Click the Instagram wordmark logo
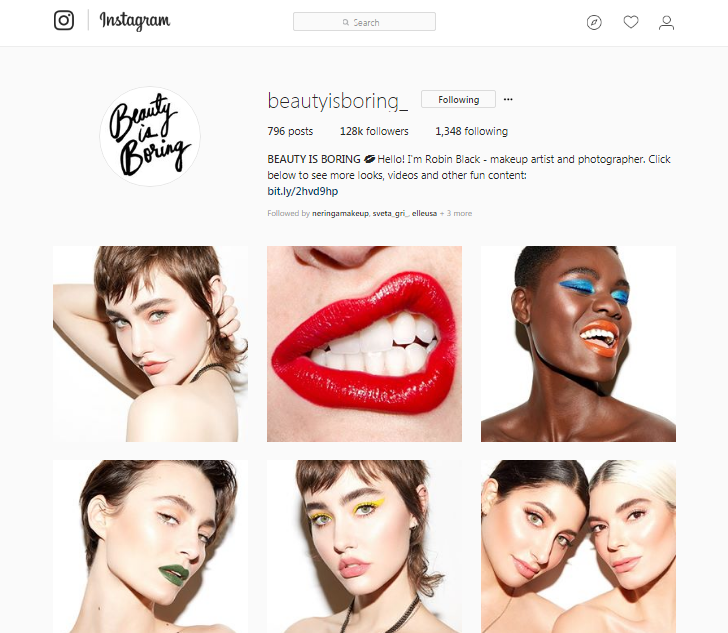 [x=135, y=21]
